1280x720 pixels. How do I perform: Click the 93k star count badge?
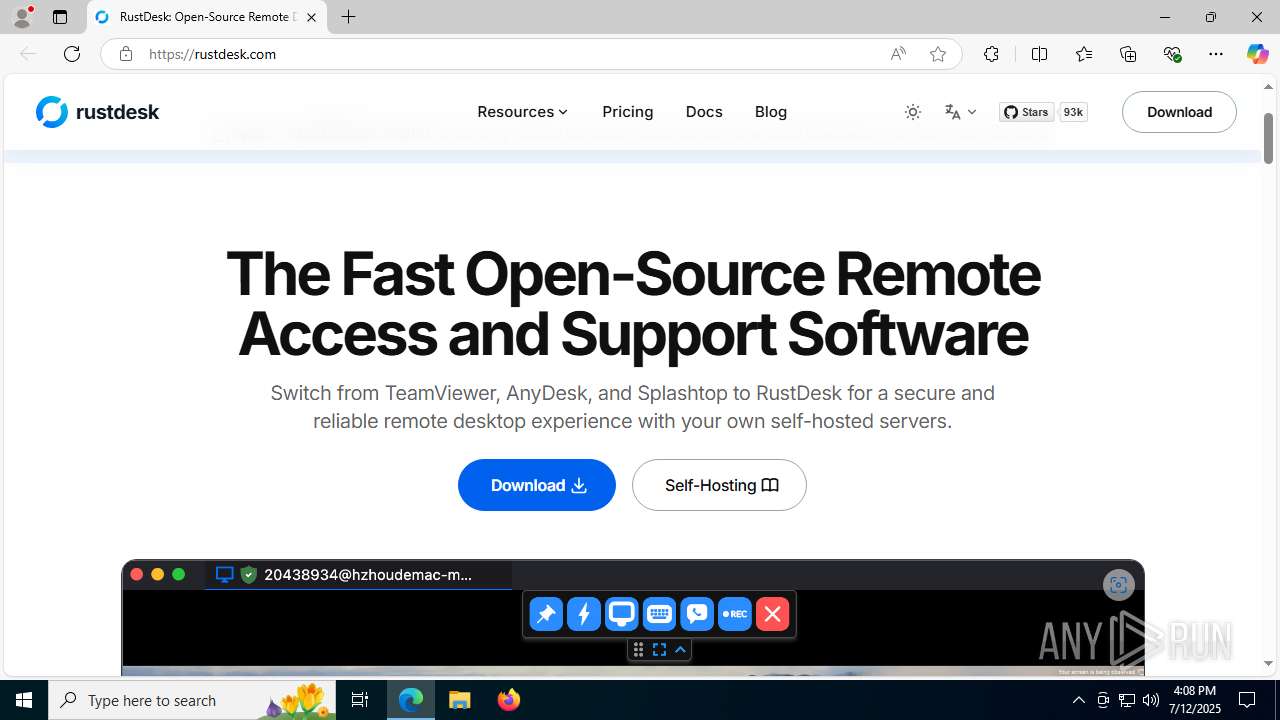(x=1073, y=112)
